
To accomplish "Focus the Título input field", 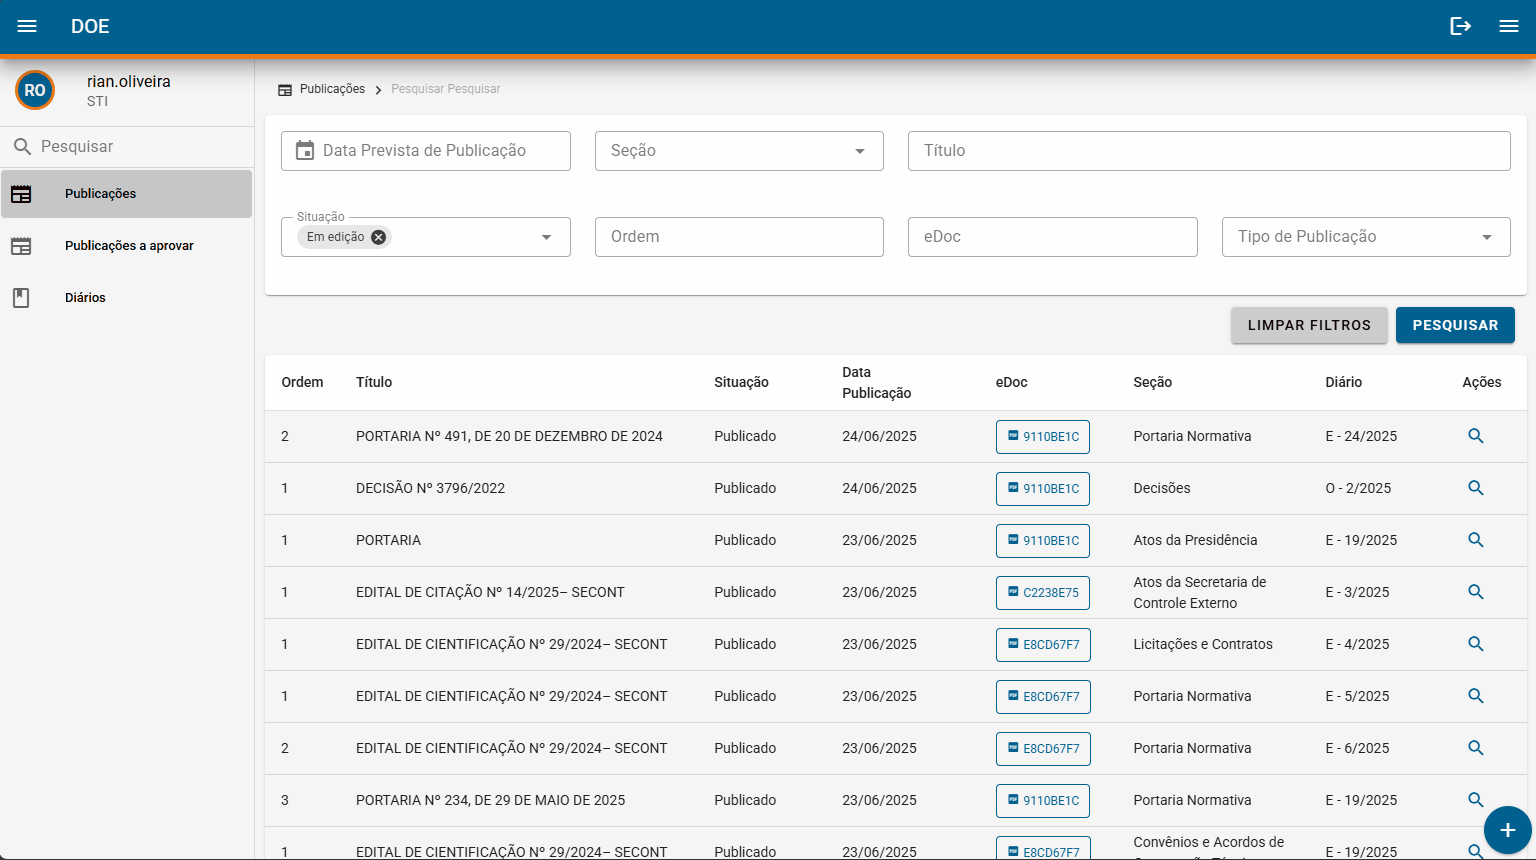I will pos(1209,151).
